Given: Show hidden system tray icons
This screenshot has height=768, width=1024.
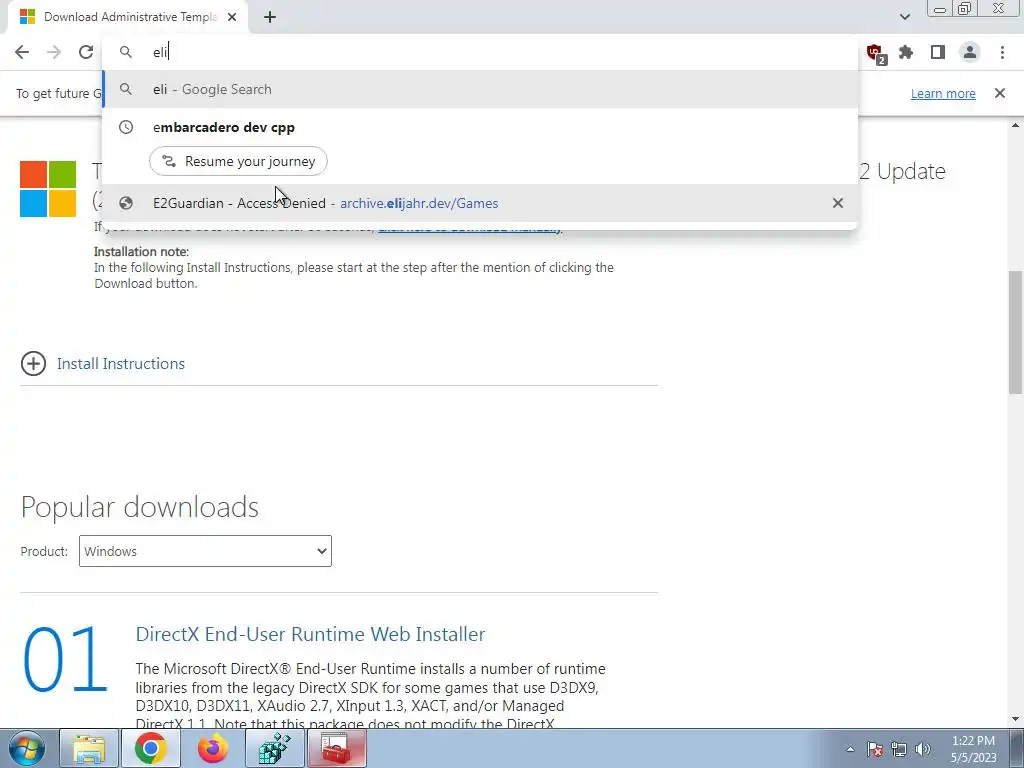Looking at the screenshot, I should point(850,749).
